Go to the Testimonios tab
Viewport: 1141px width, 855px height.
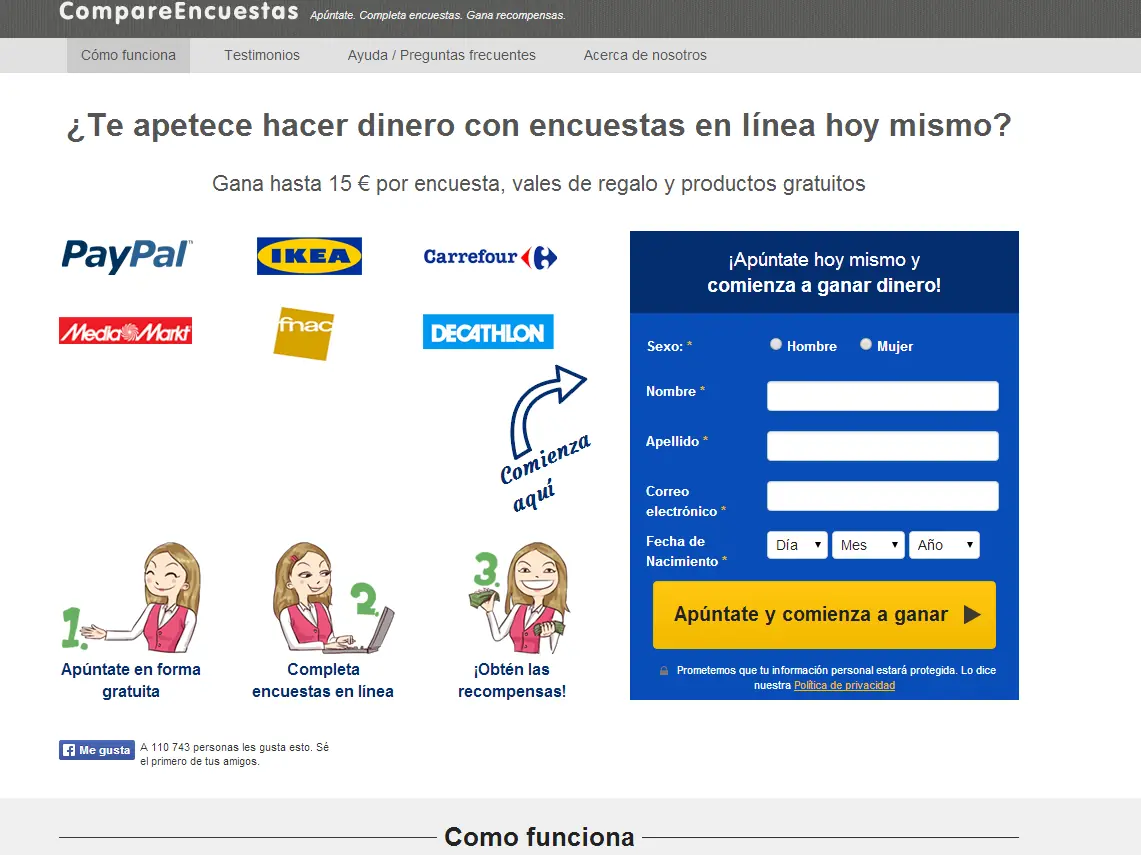pos(262,55)
